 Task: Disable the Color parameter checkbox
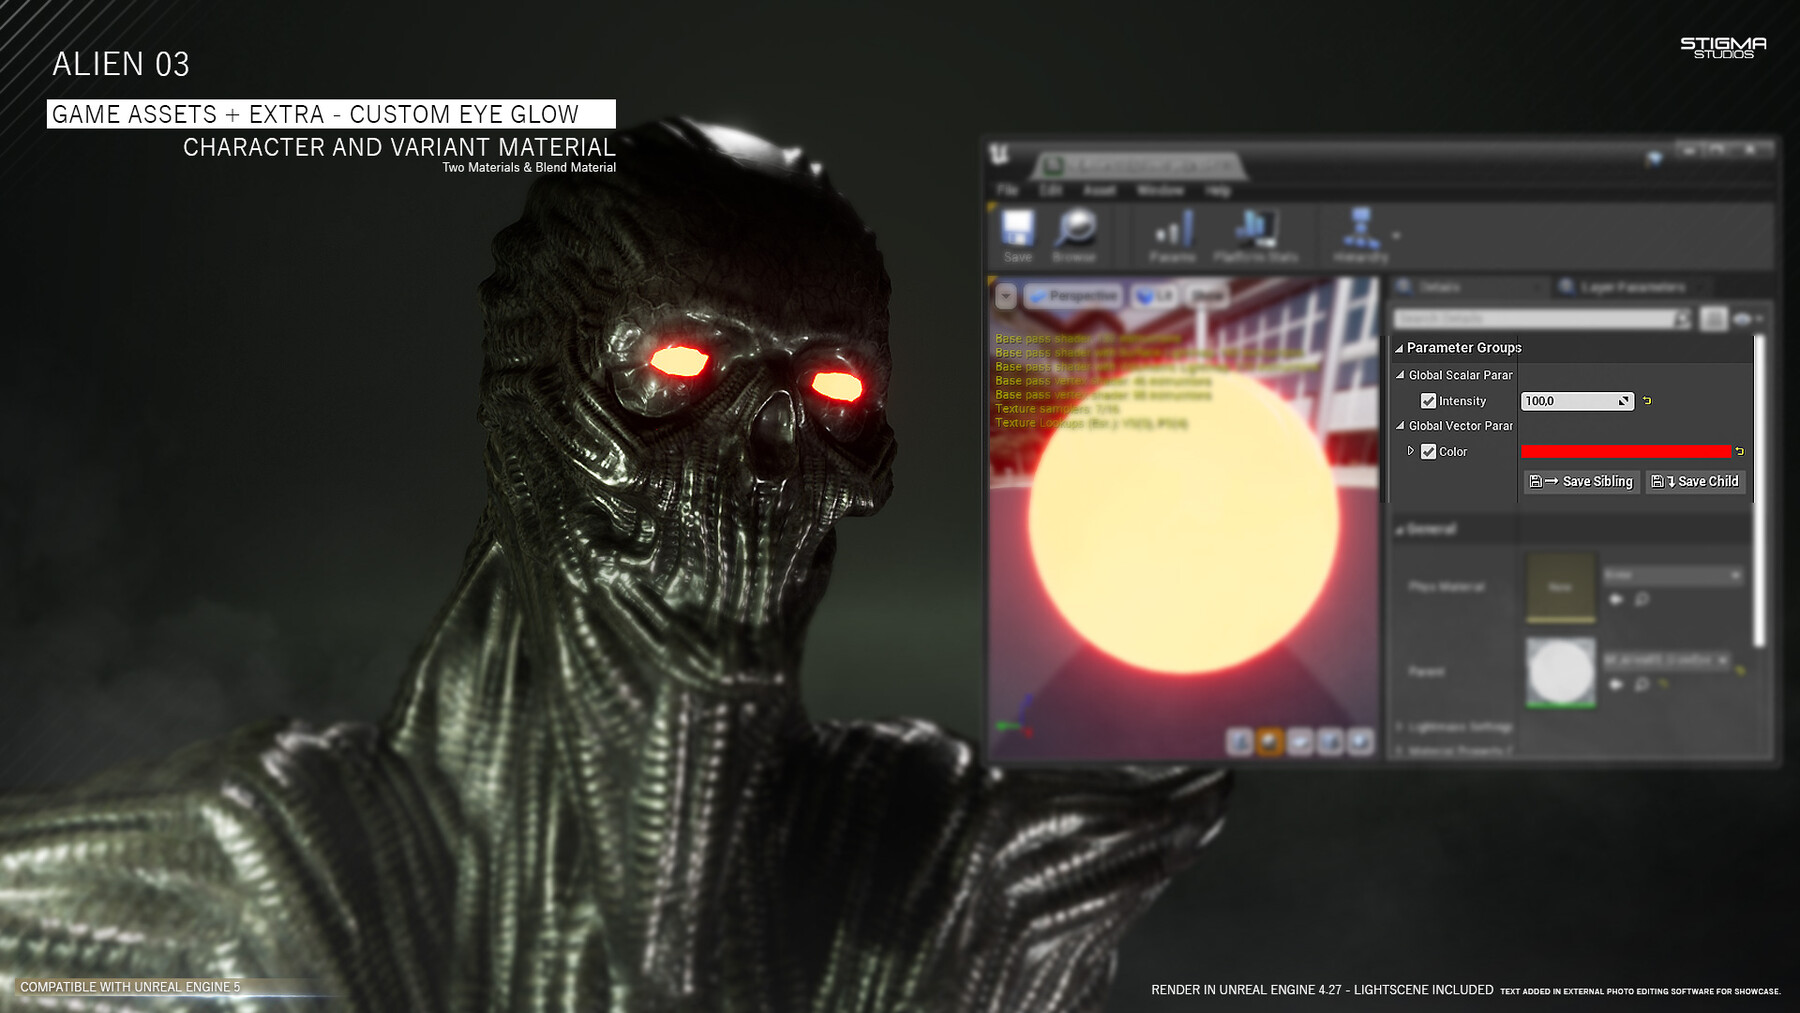pyautogui.click(x=1430, y=451)
